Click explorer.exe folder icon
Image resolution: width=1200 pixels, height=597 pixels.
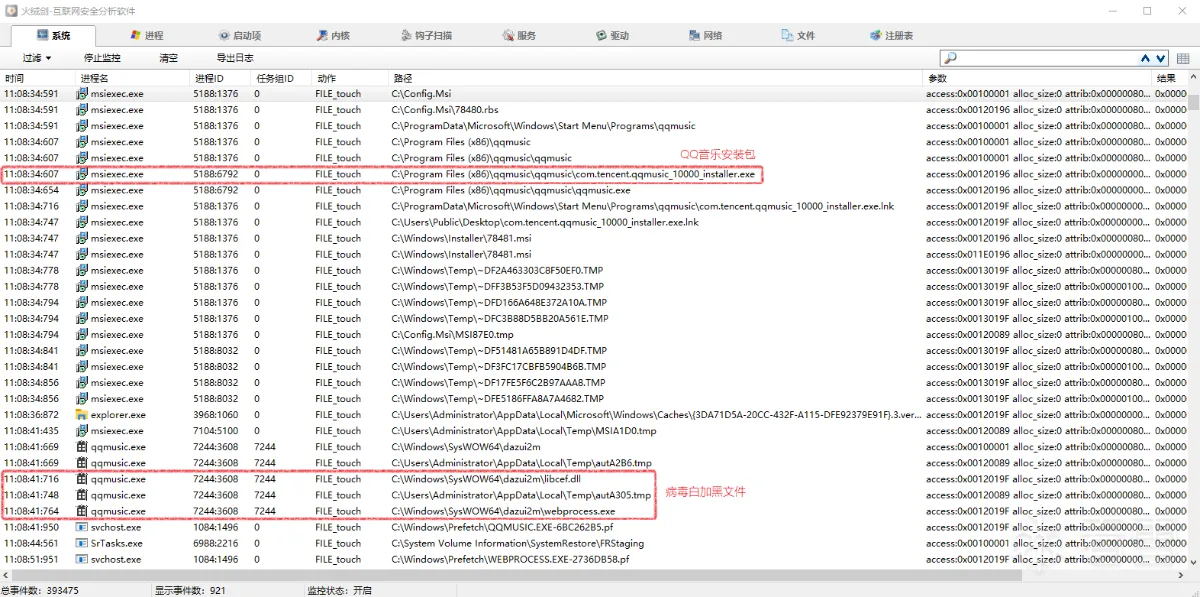(x=83, y=414)
